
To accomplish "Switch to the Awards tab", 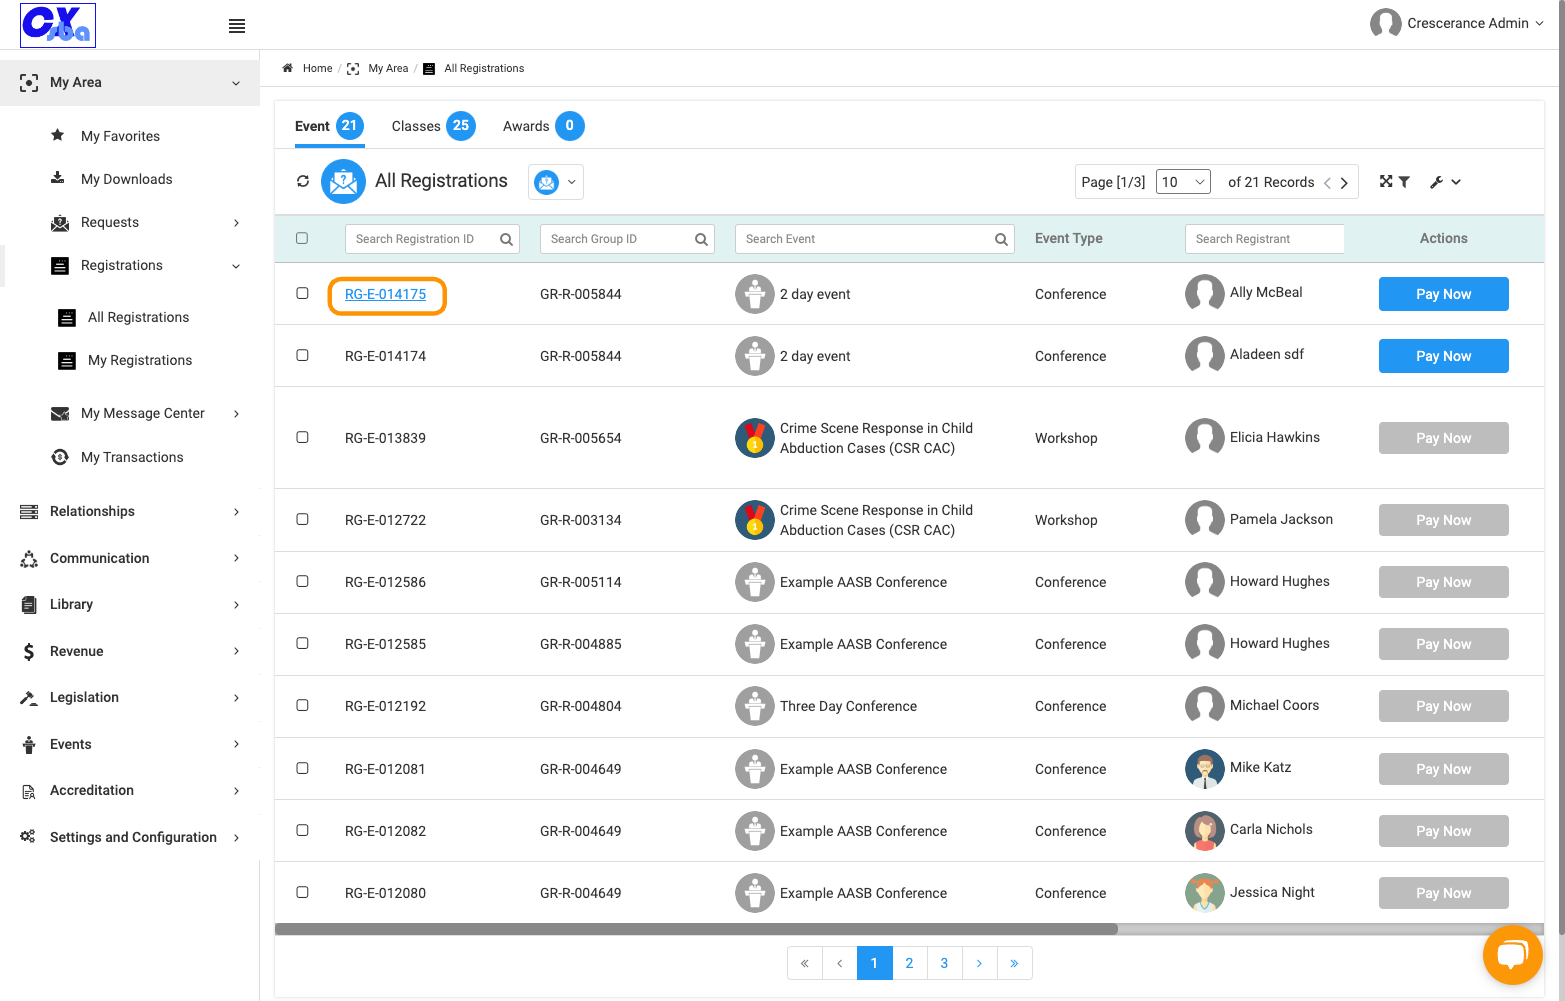I will click(x=543, y=126).
